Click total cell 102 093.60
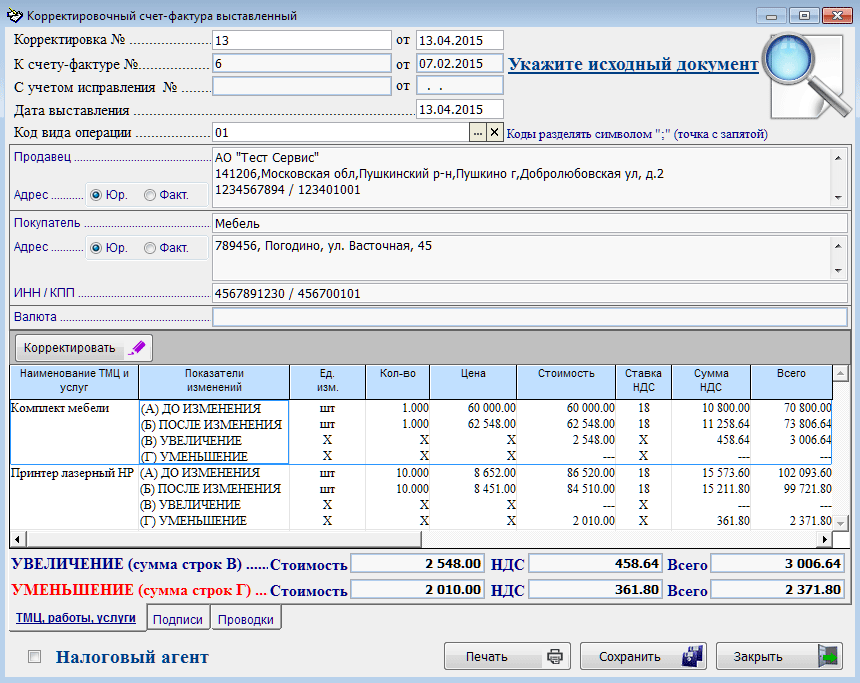The image size is (860, 683). coord(805,473)
